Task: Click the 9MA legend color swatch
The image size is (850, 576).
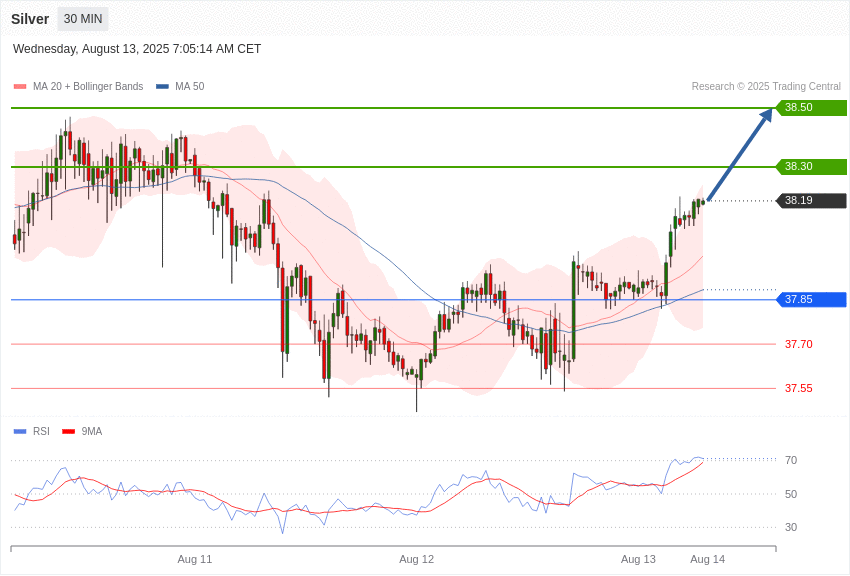Action: click(68, 432)
